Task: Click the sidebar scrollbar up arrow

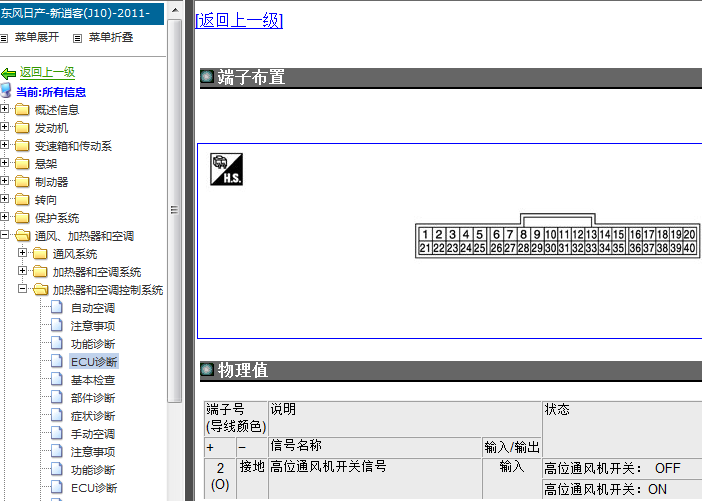Action: click(x=175, y=10)
